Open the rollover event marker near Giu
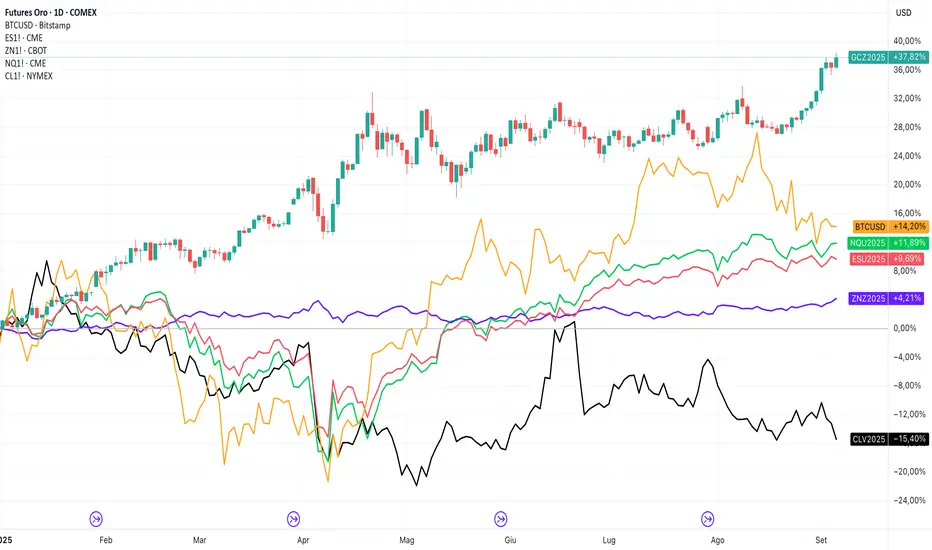Image resolution: width=932 pixels, height=550 pixels. tap(501, 518)
